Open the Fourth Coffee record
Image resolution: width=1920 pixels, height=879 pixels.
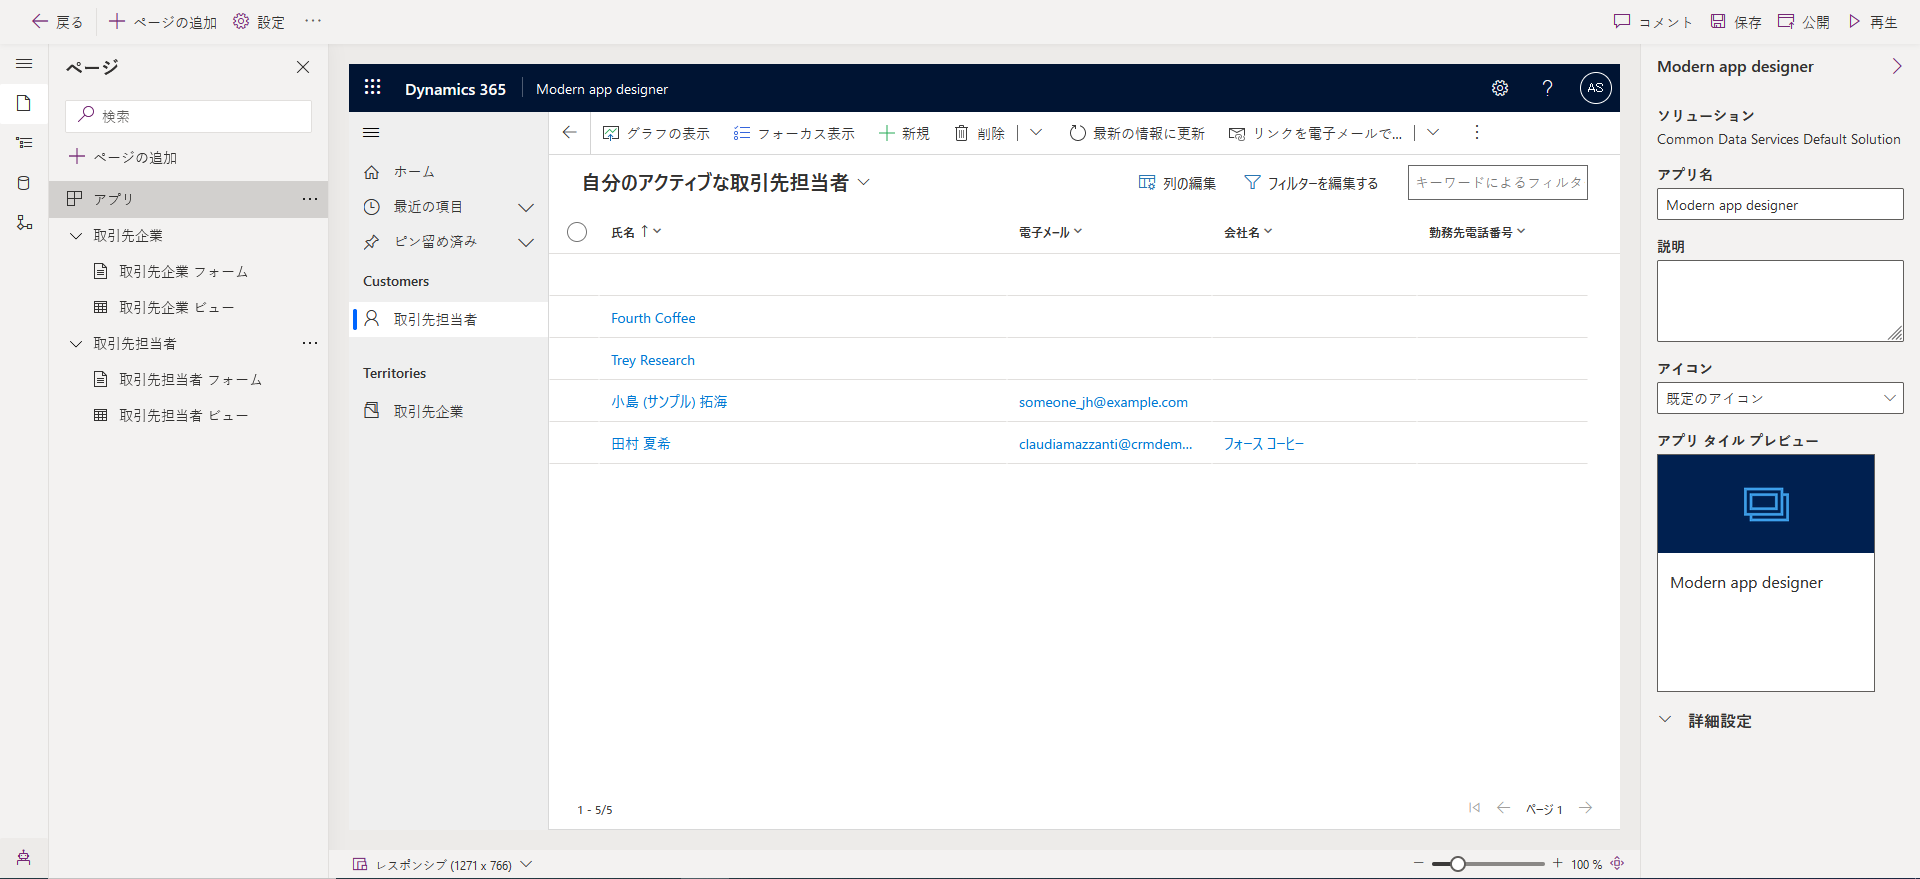[x=653, y=318]
